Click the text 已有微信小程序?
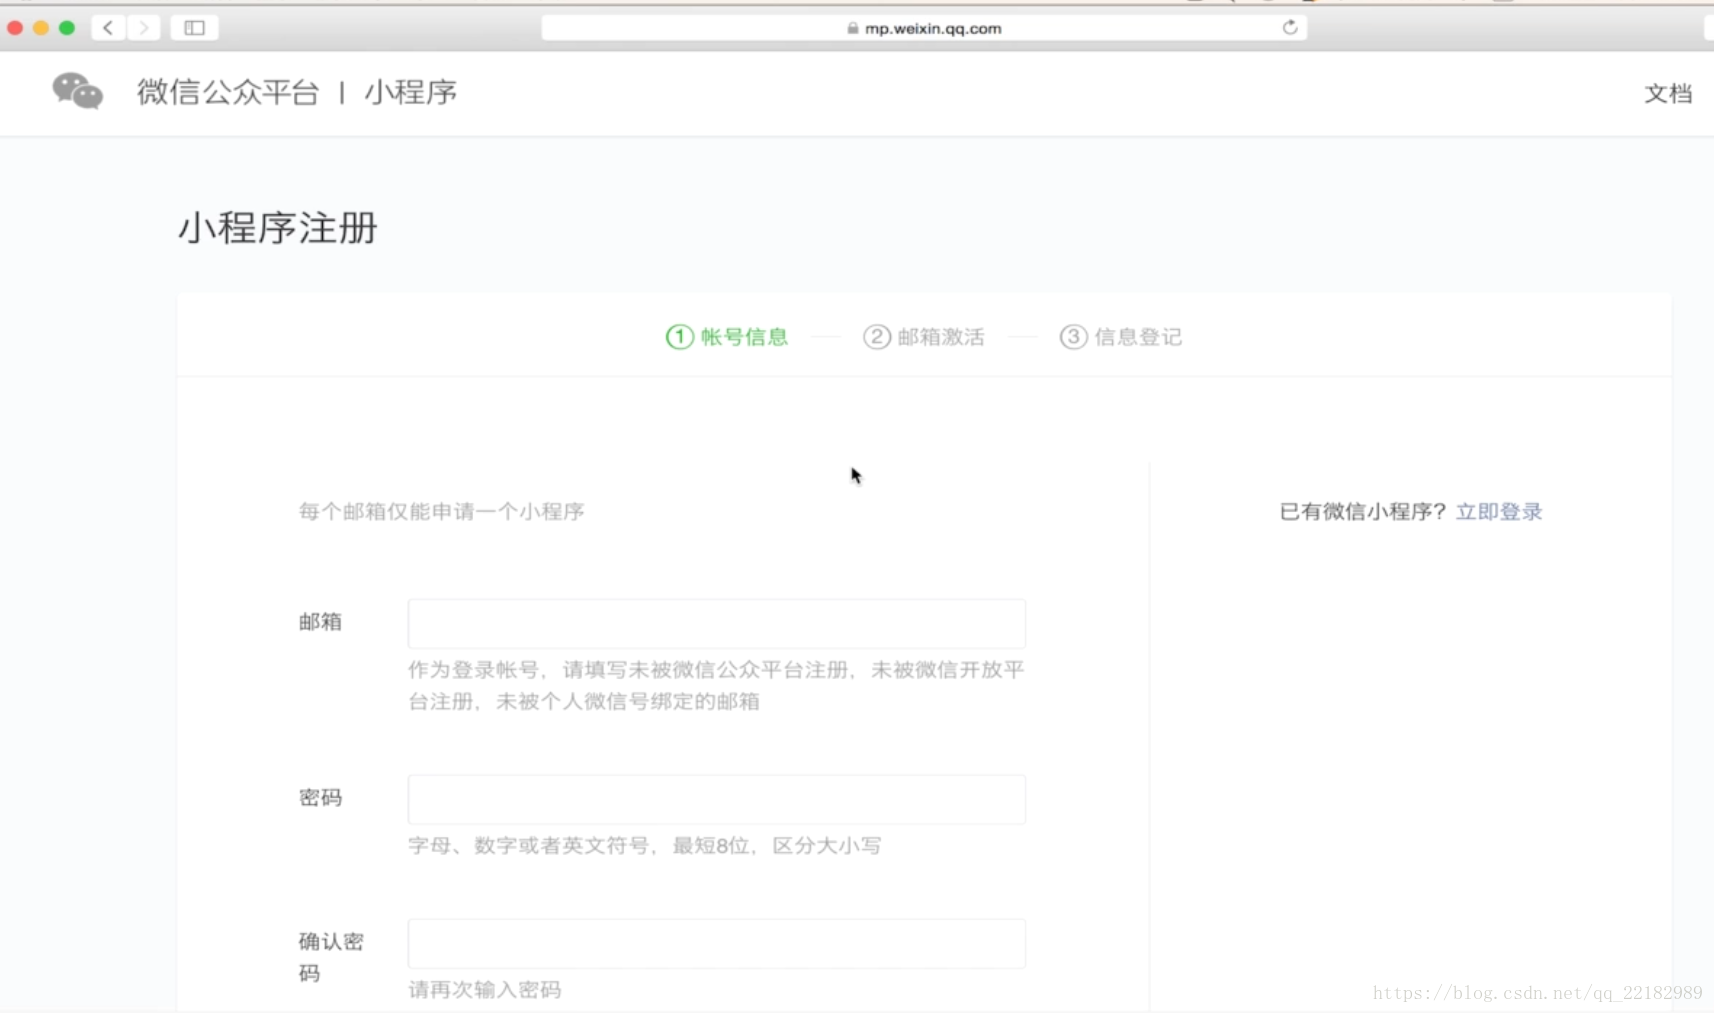 coord(1363,512)
